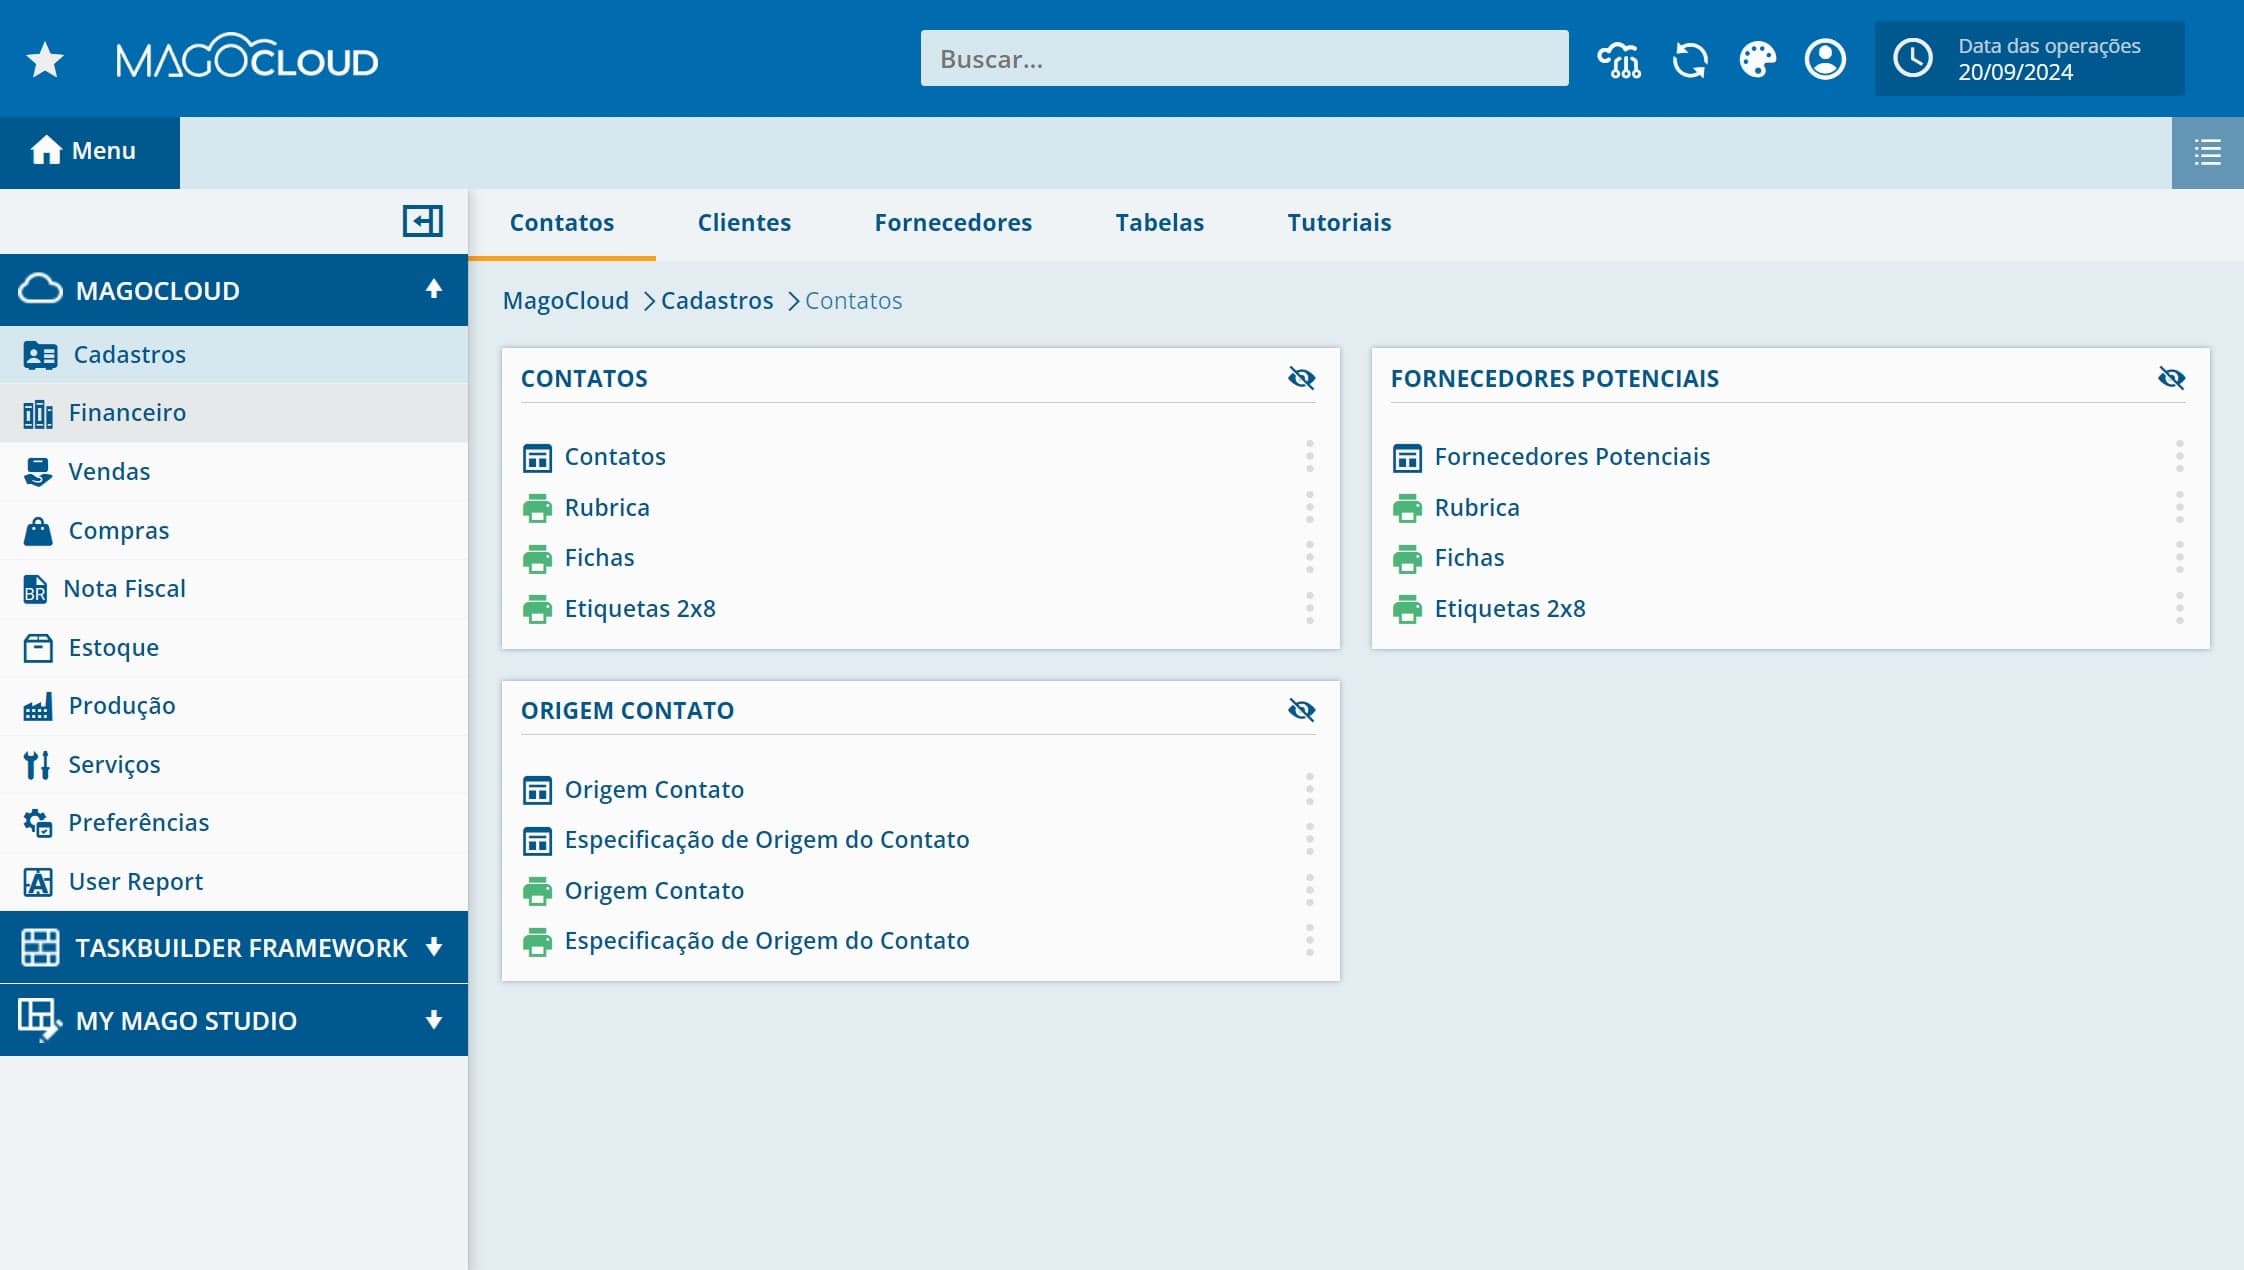Switch to the Clientes tab
2244x1270 pixels.
(744, 223)
